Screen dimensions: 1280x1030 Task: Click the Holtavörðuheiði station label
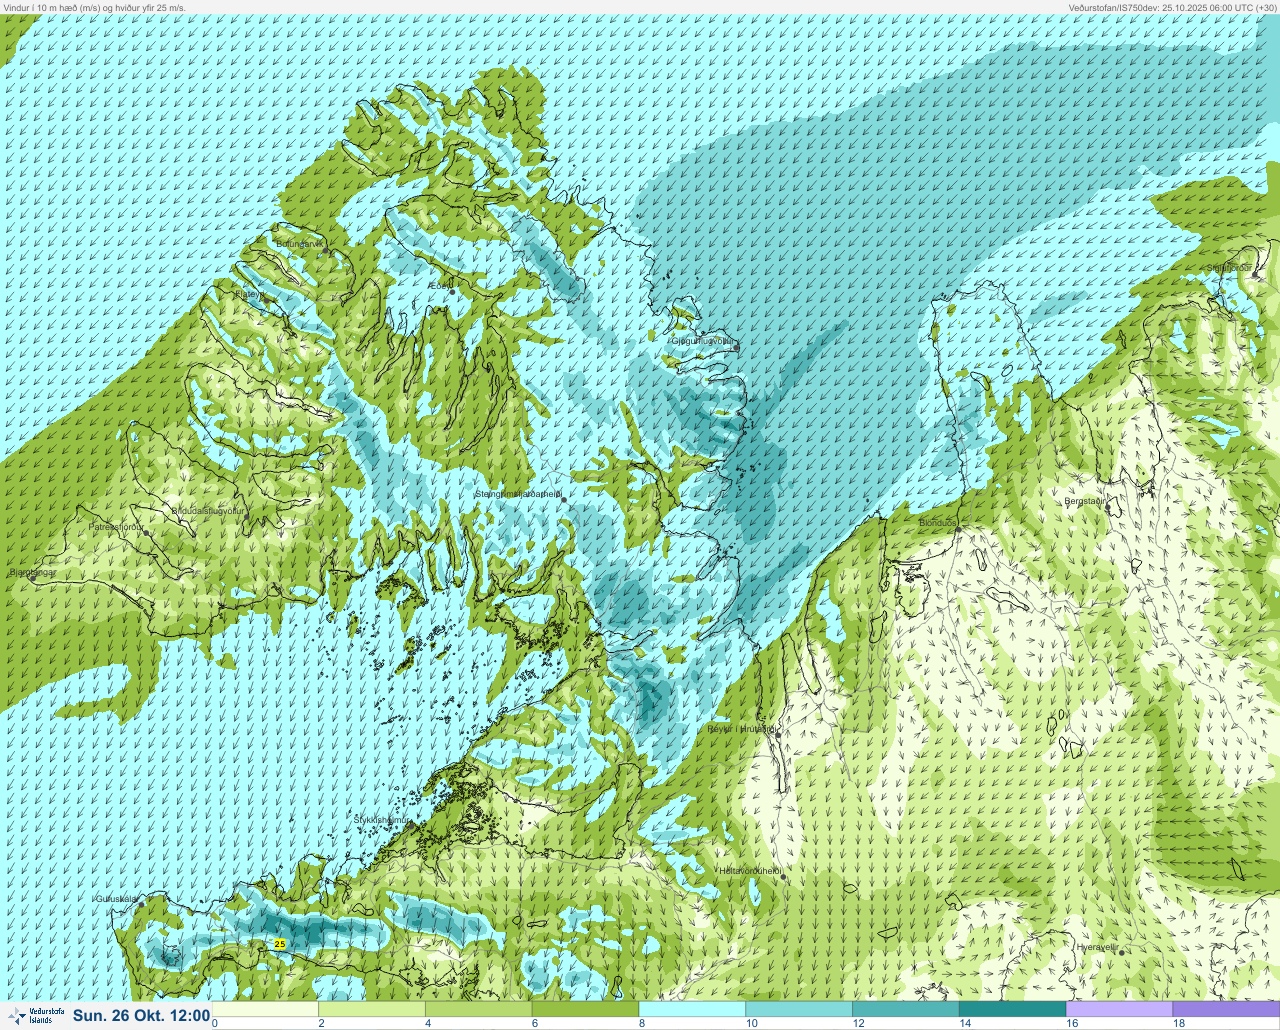pos(750,871)
